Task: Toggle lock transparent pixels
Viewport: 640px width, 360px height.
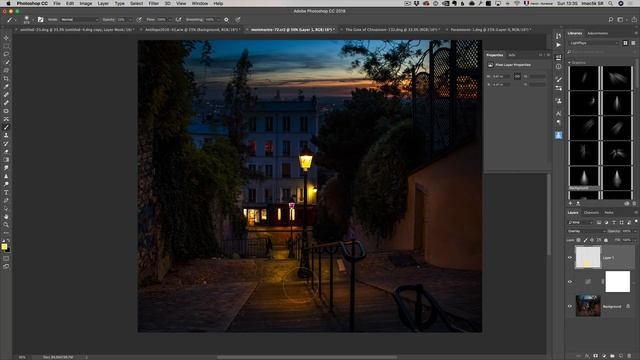Action: pos(579,240)
